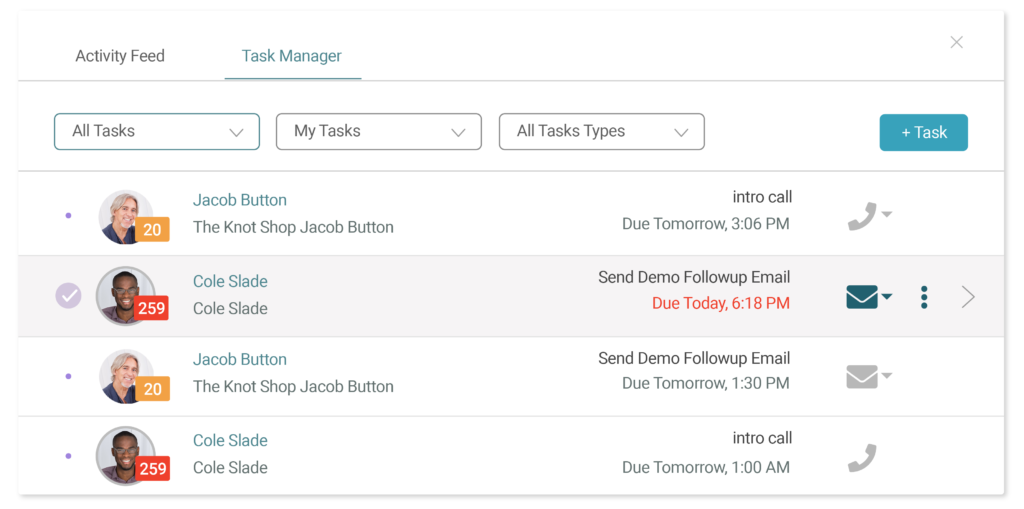
Task: Click the right chevron arrow on Cole Slade's highlighted row
Action: (x=968, y=297)
